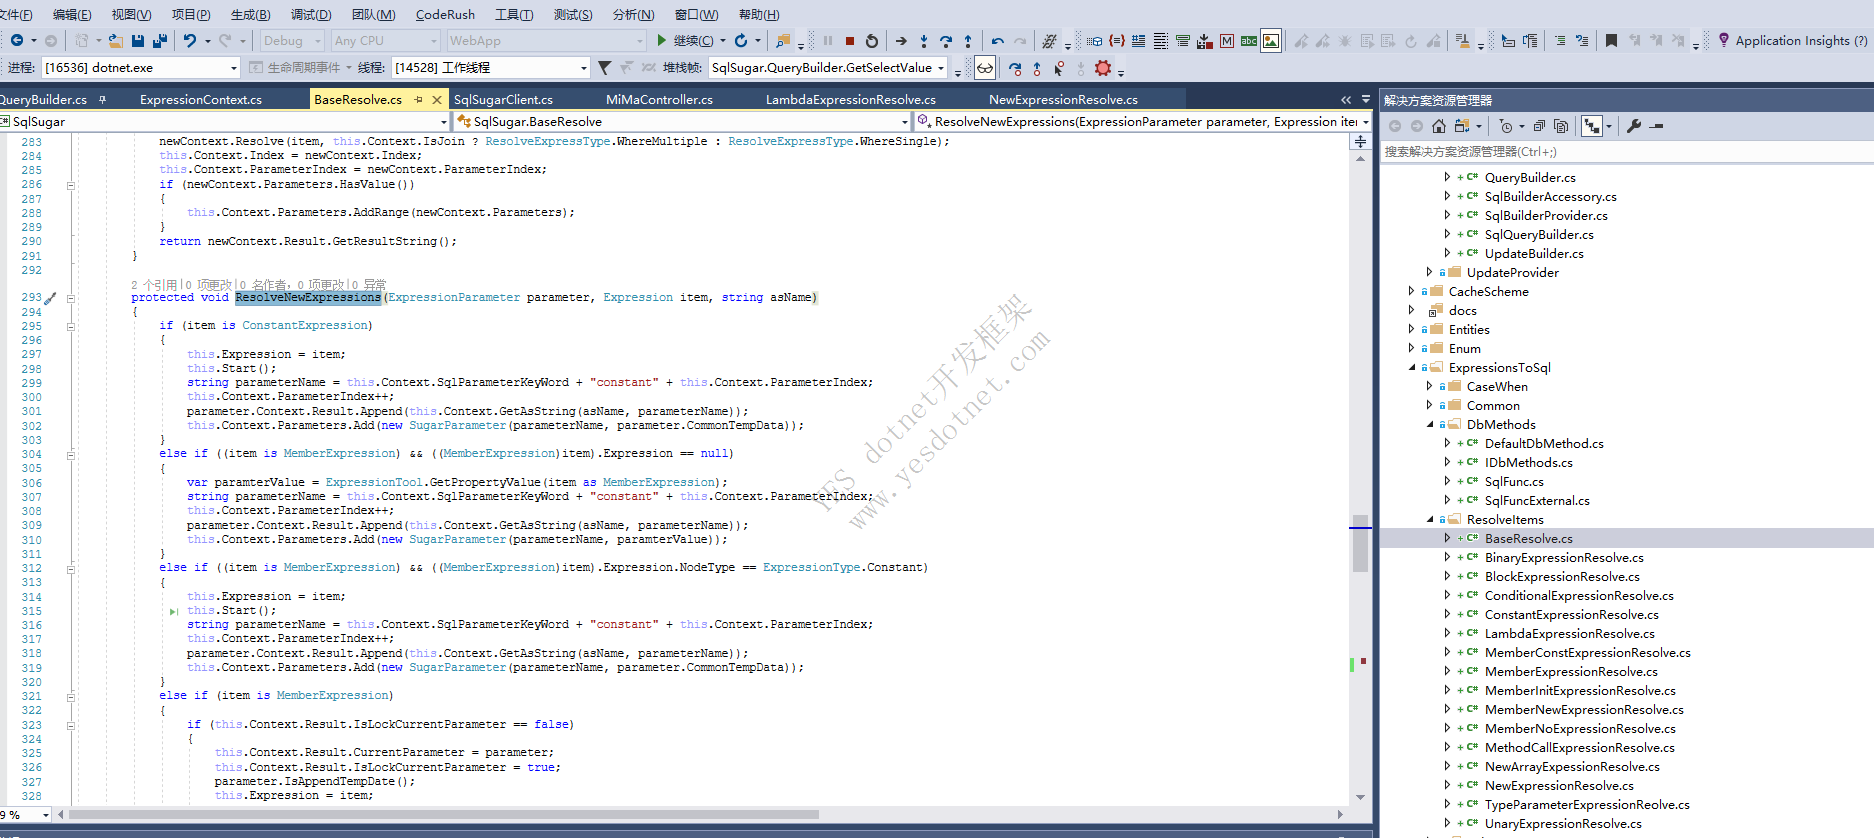Open the Debug configuration dropdown
Screen dimensions: 1874x838
coord(292,41)
